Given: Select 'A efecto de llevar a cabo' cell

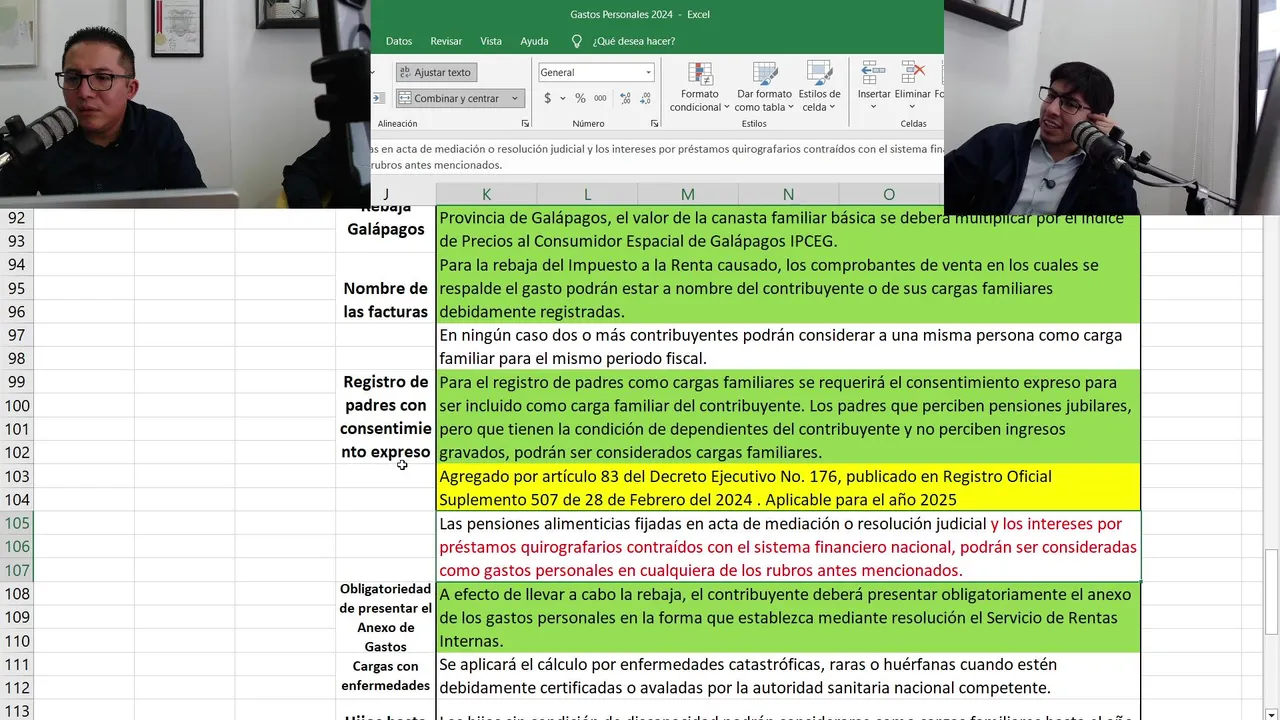Looking at the screenshot, I should (x=788, y=617).
